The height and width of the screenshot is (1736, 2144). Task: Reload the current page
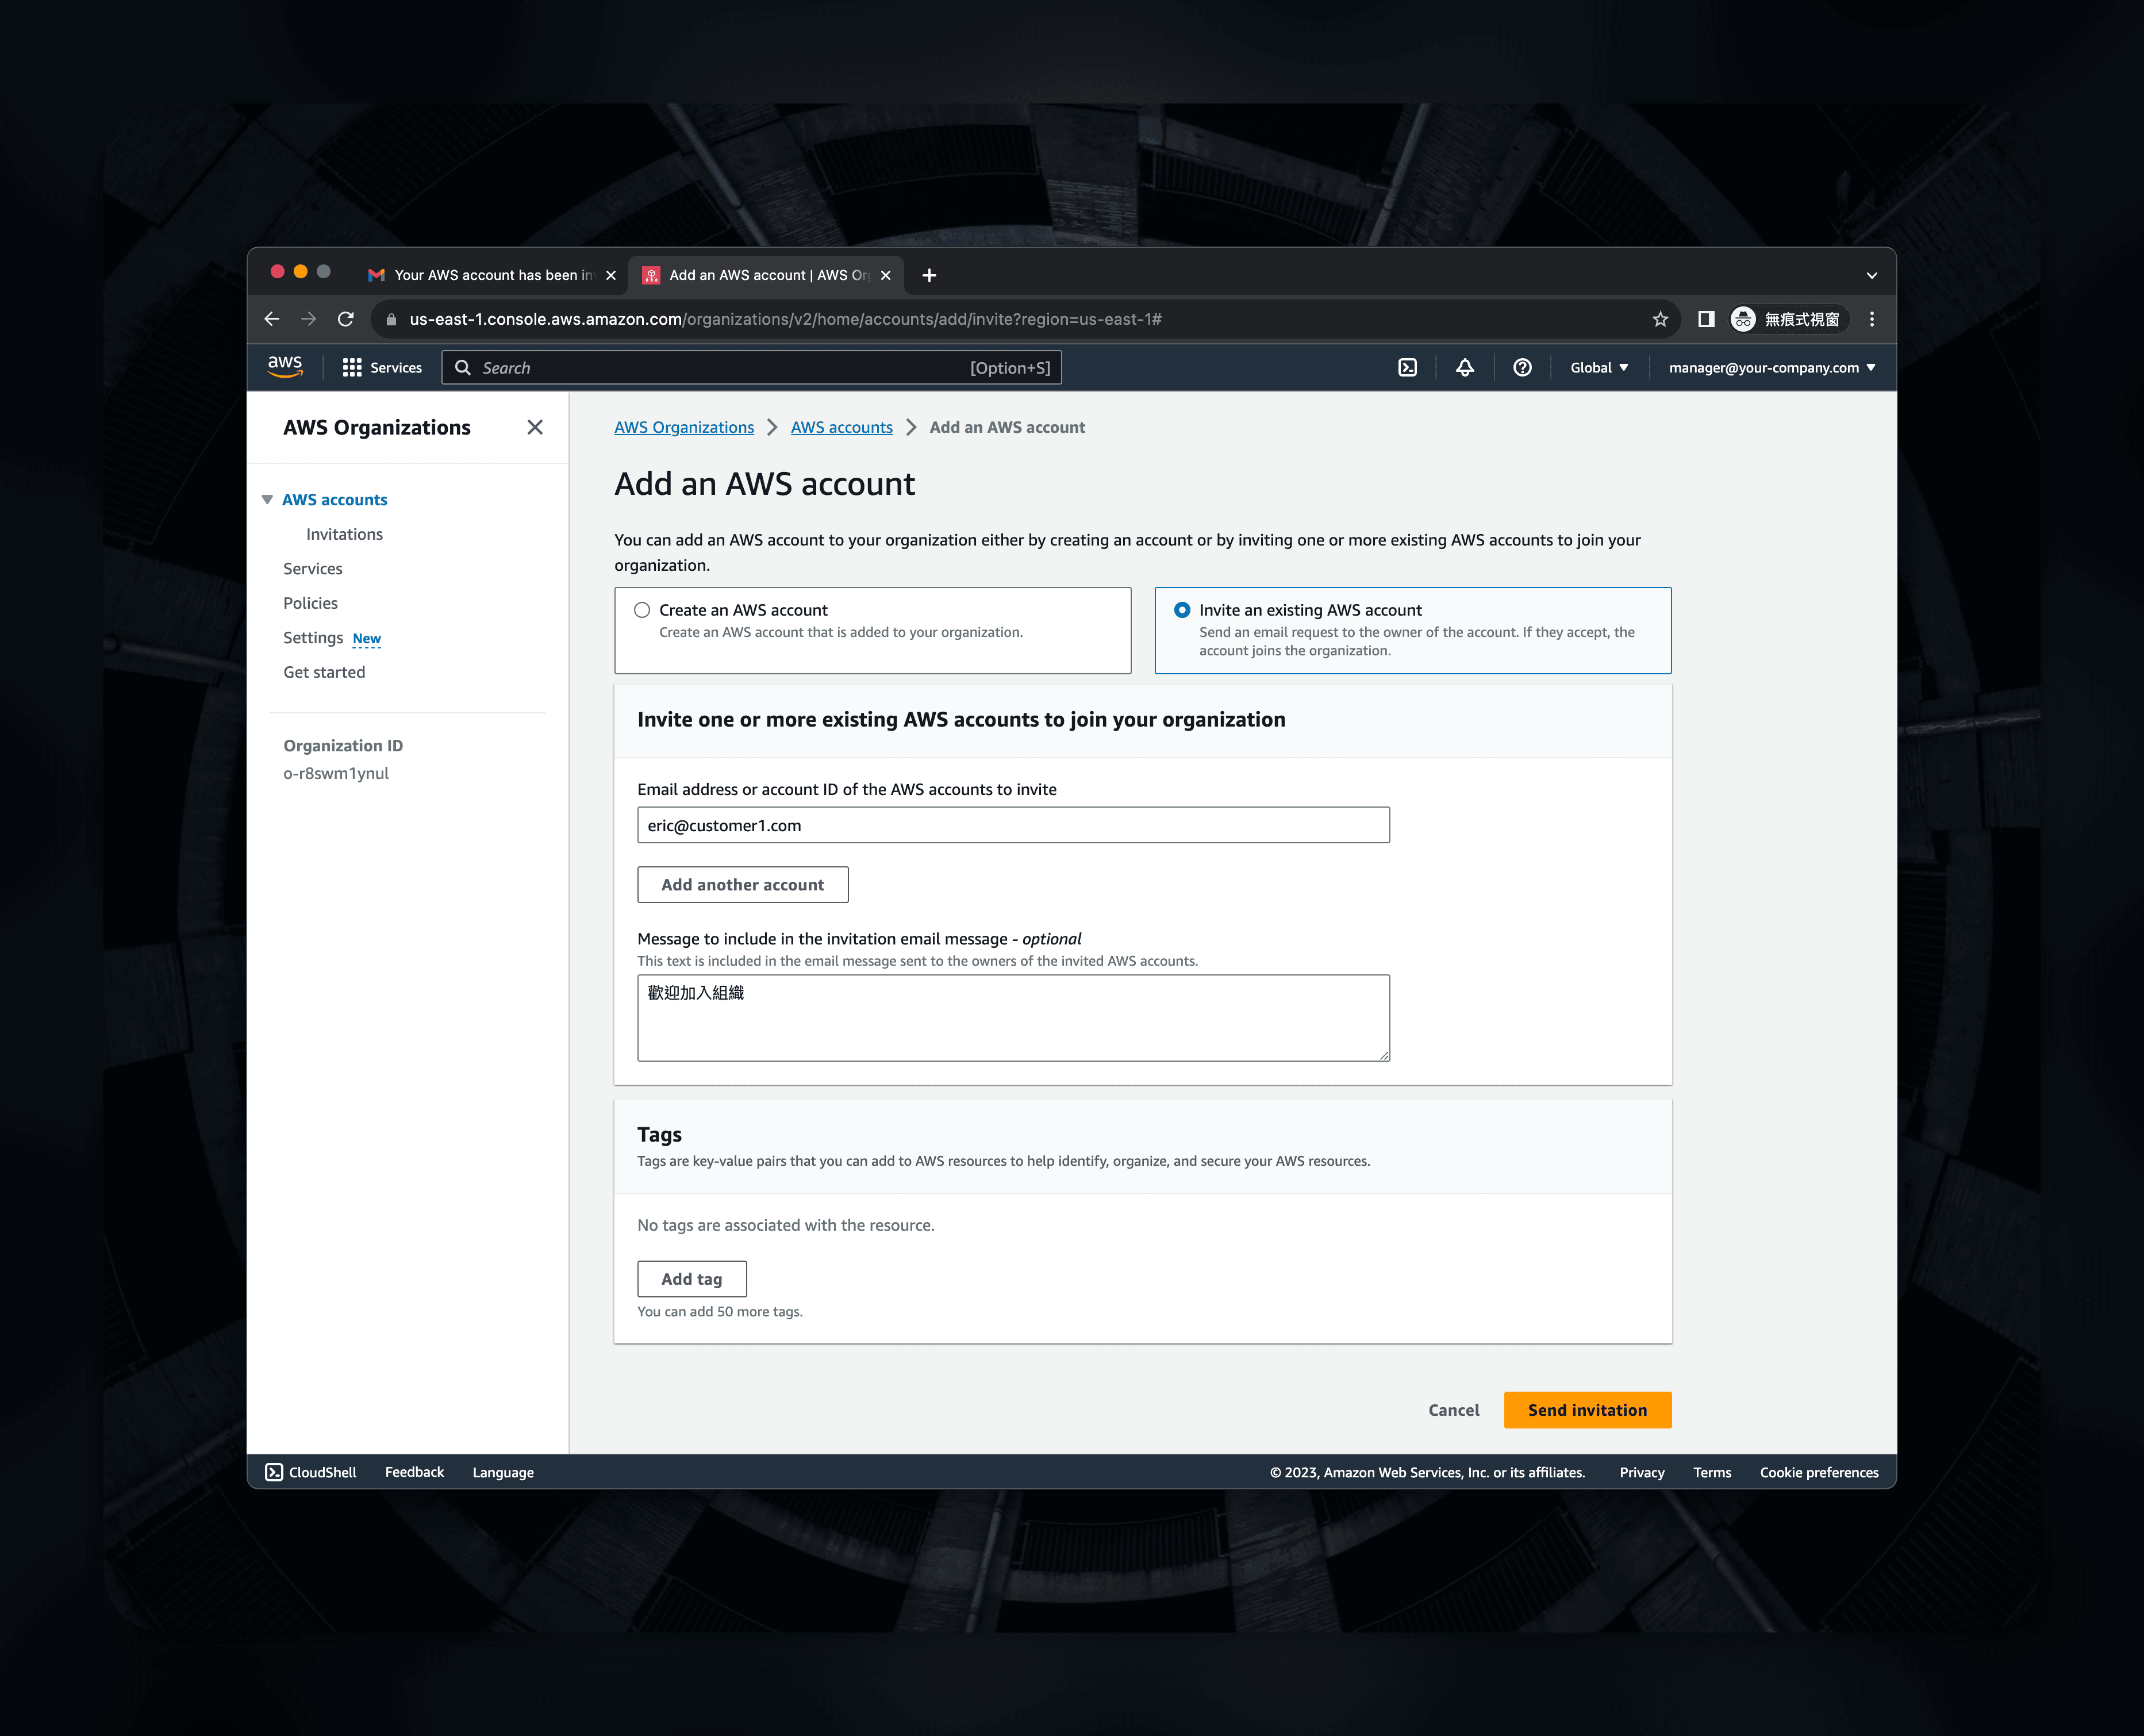coord(346,319)
